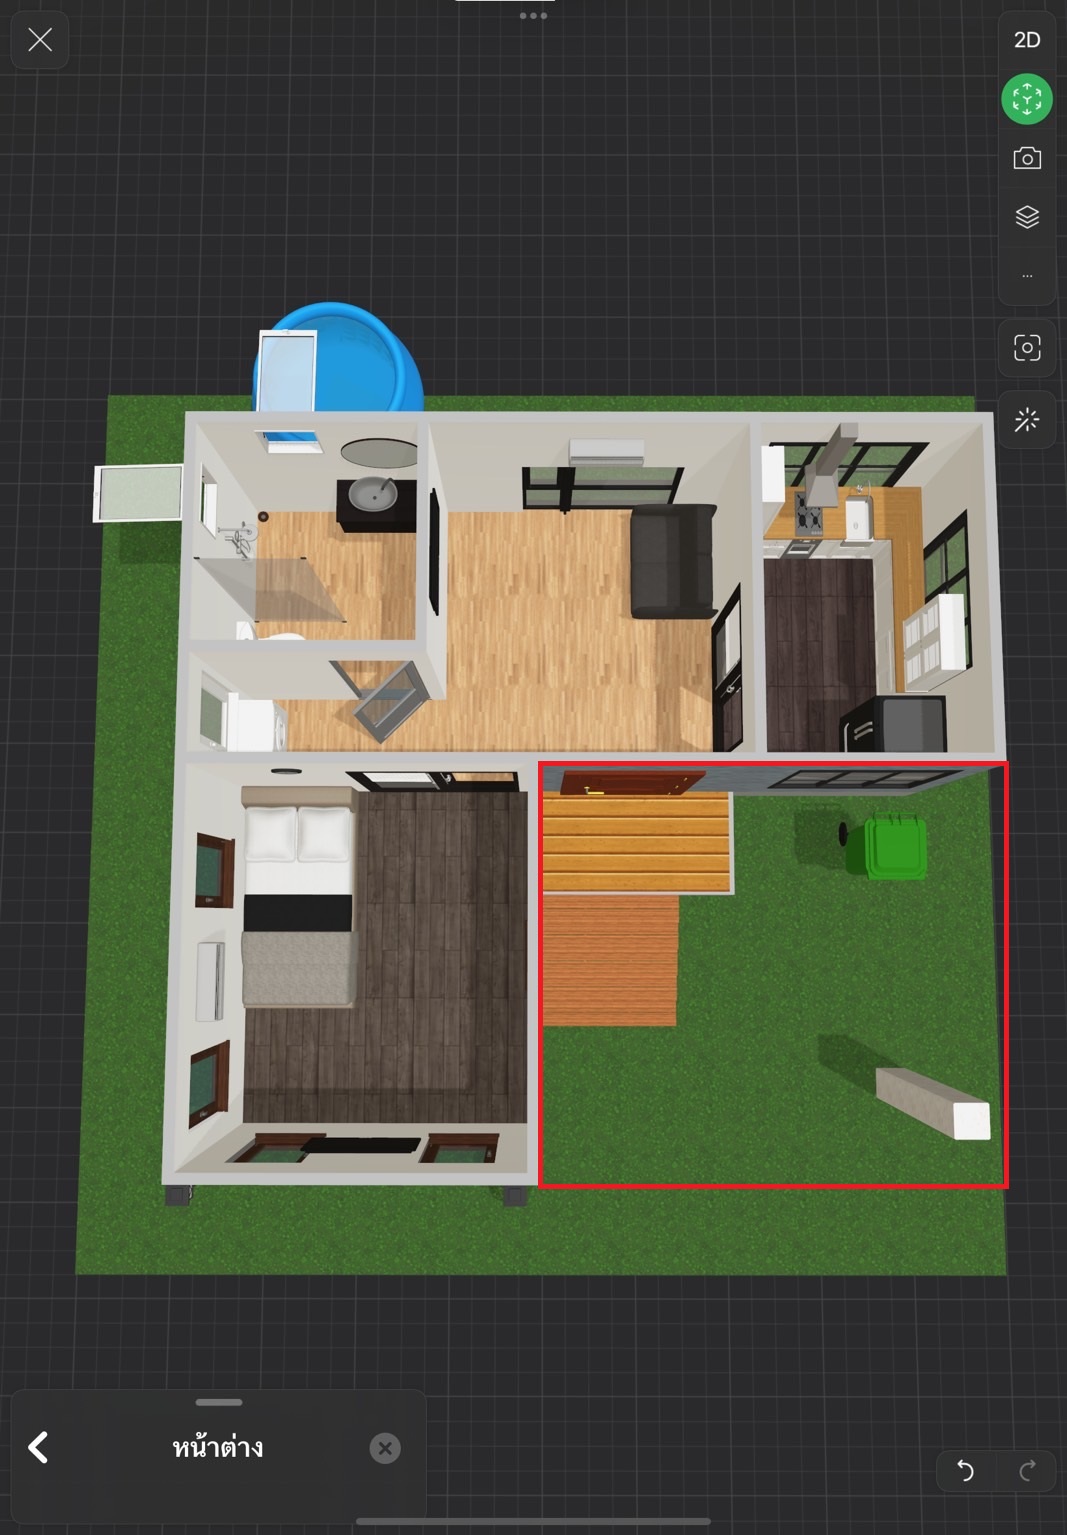This screenshot has width=1067, height=1535.
Task: Go back with the left chevron
Action: 38,1447
